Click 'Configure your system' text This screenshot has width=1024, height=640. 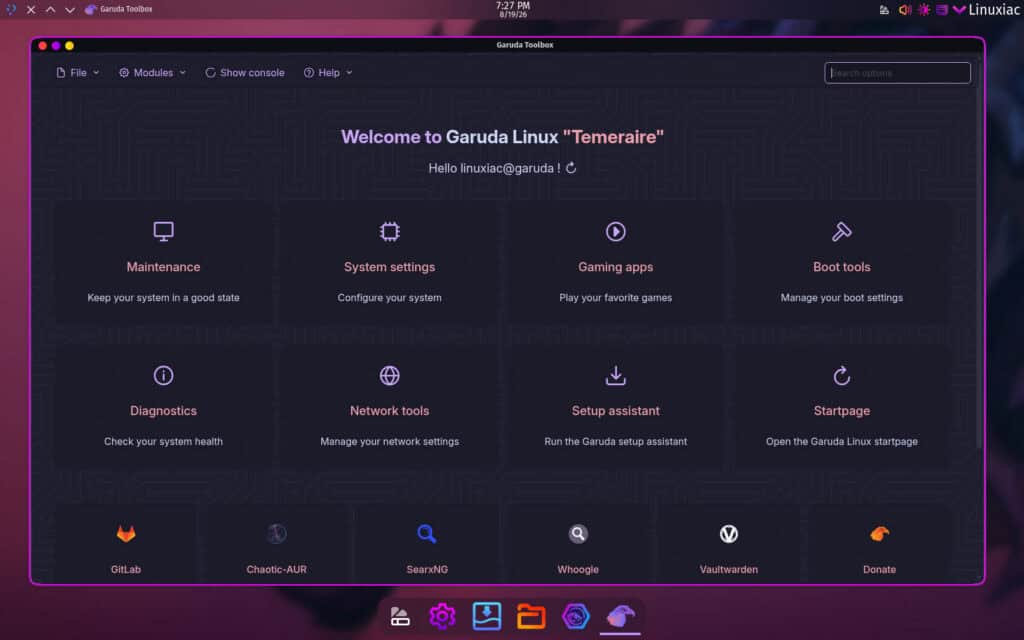click(x=389, y=298)
